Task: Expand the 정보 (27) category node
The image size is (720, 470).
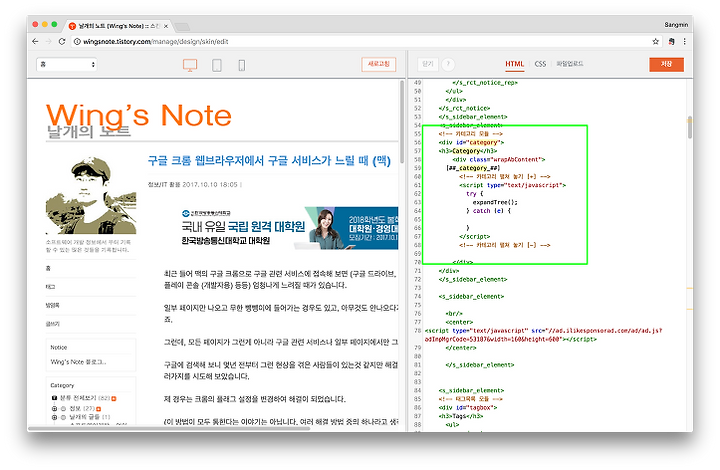Action: (x=54, y=408)
